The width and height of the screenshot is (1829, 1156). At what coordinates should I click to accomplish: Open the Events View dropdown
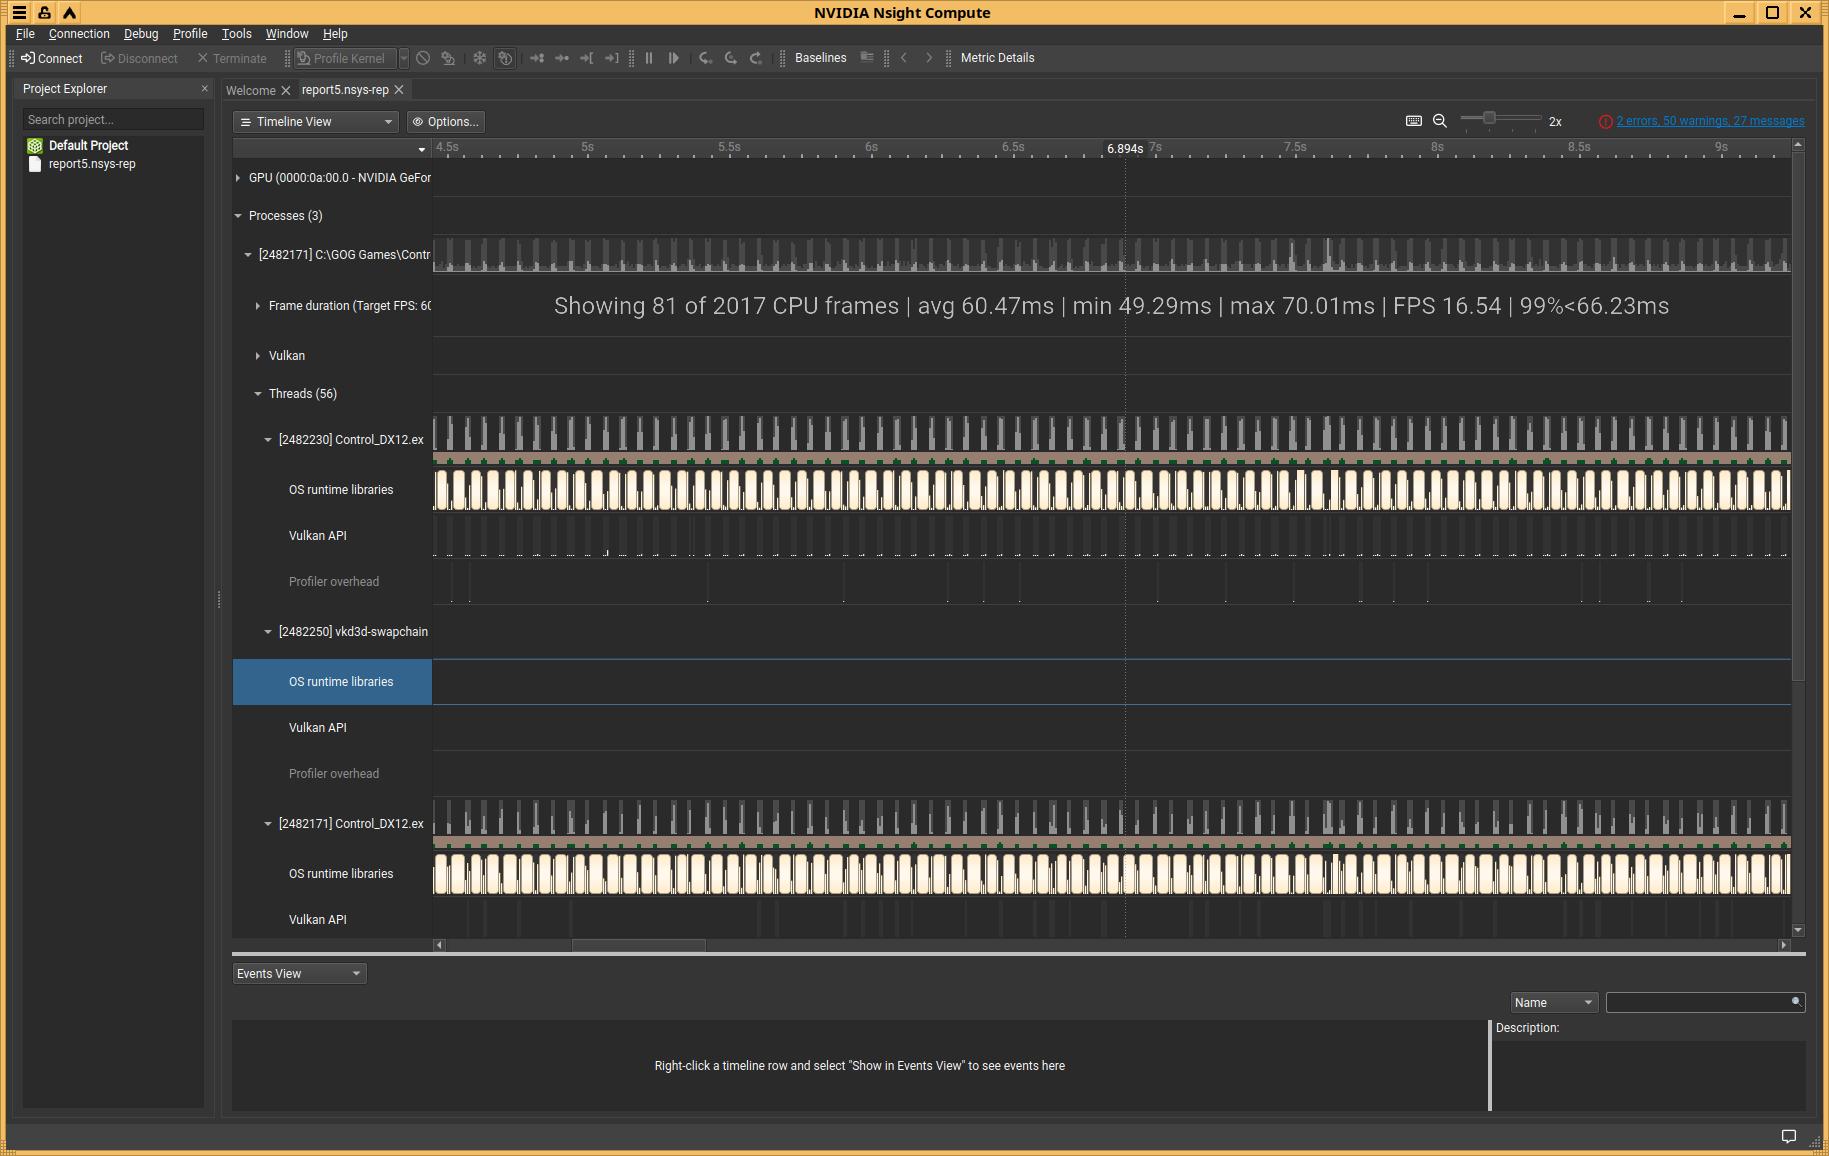299,974
